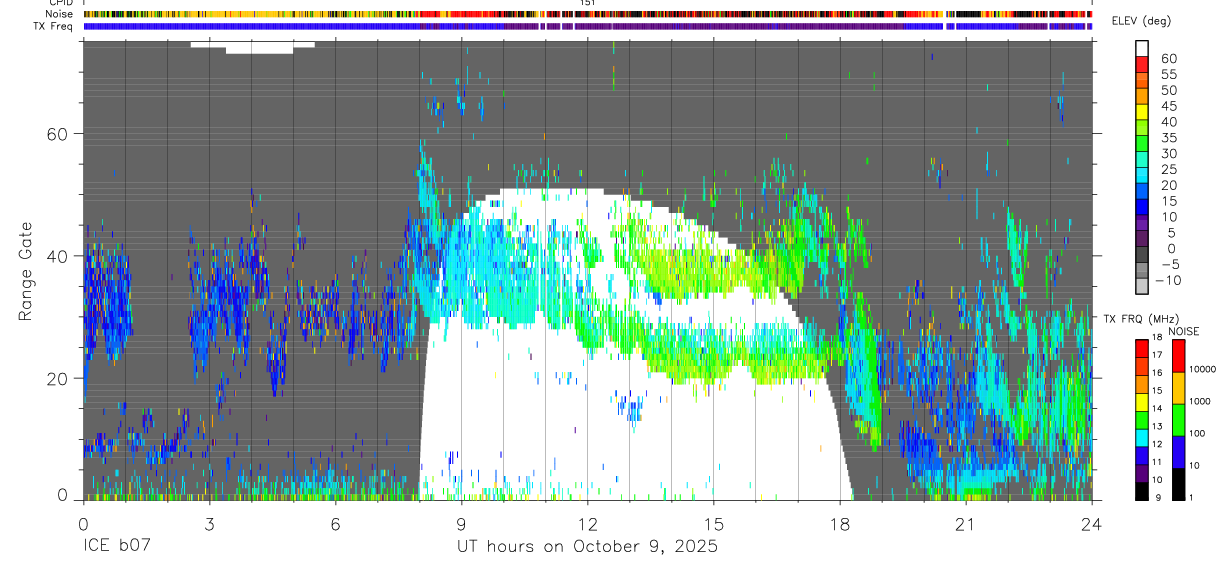Select red top segment of NOISE colorbar
The image size is (1228, 567).
pyautogui.click(x=1178, y=356)
